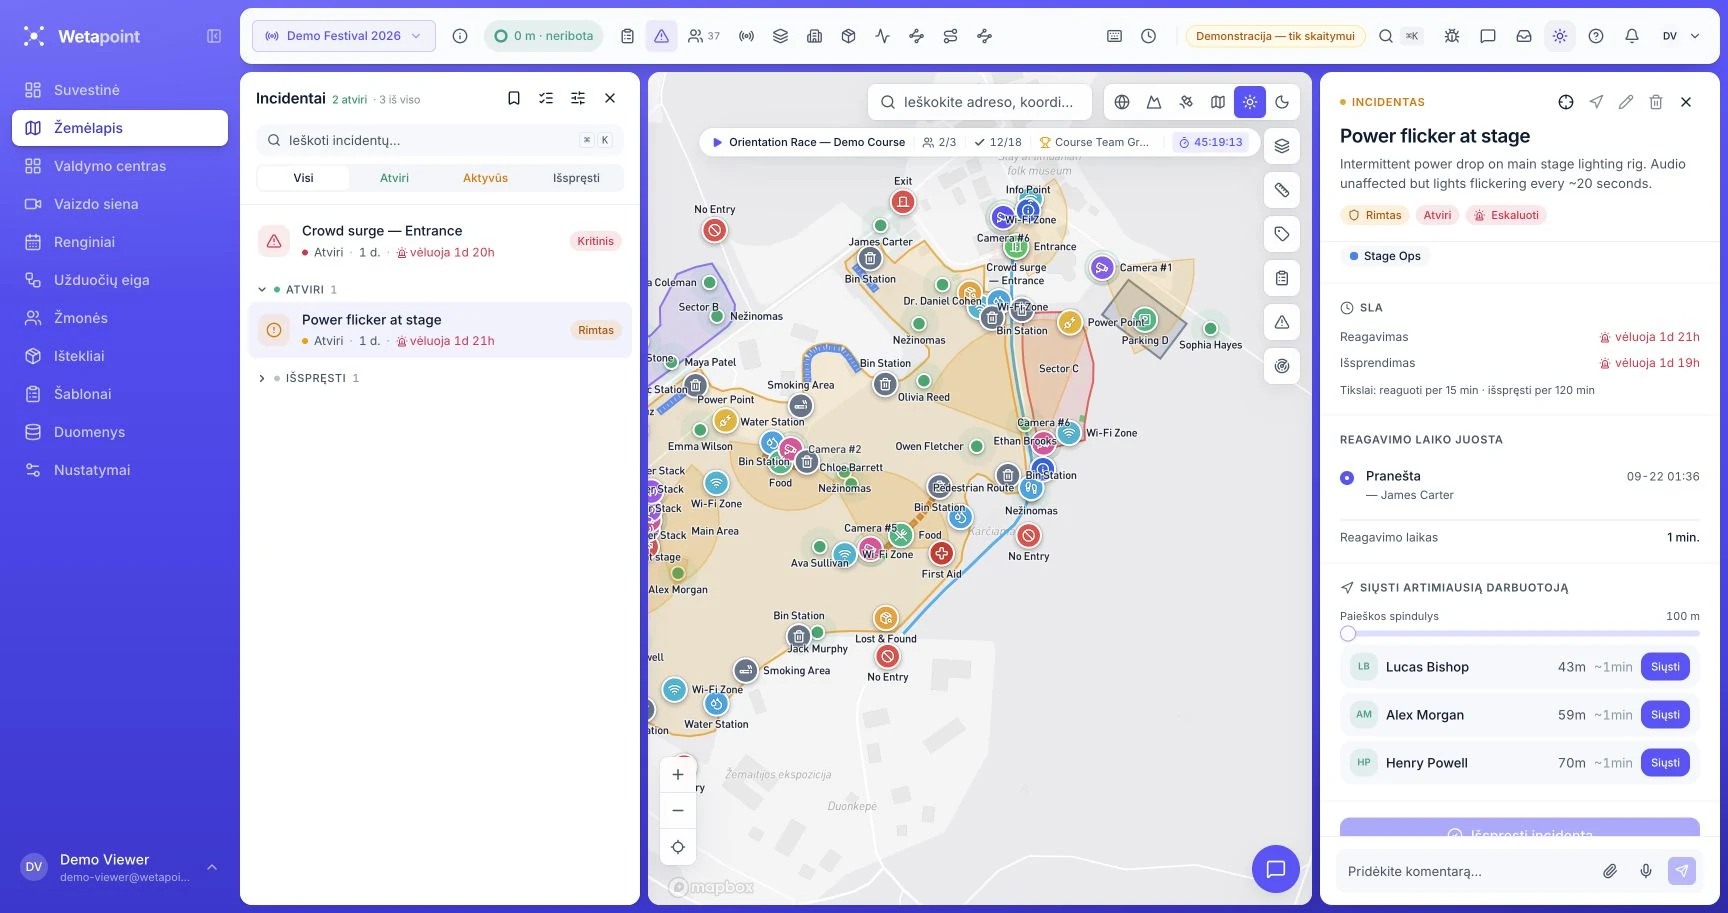Open the 3D box icon in top toolbar

coord(848,36)
